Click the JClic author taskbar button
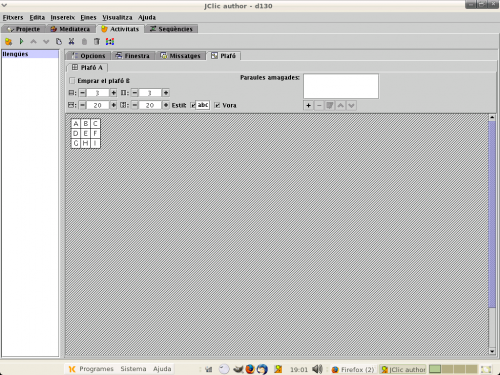Image resolution: width=500 pixels, height=375 pixels. tap(403, 369)
